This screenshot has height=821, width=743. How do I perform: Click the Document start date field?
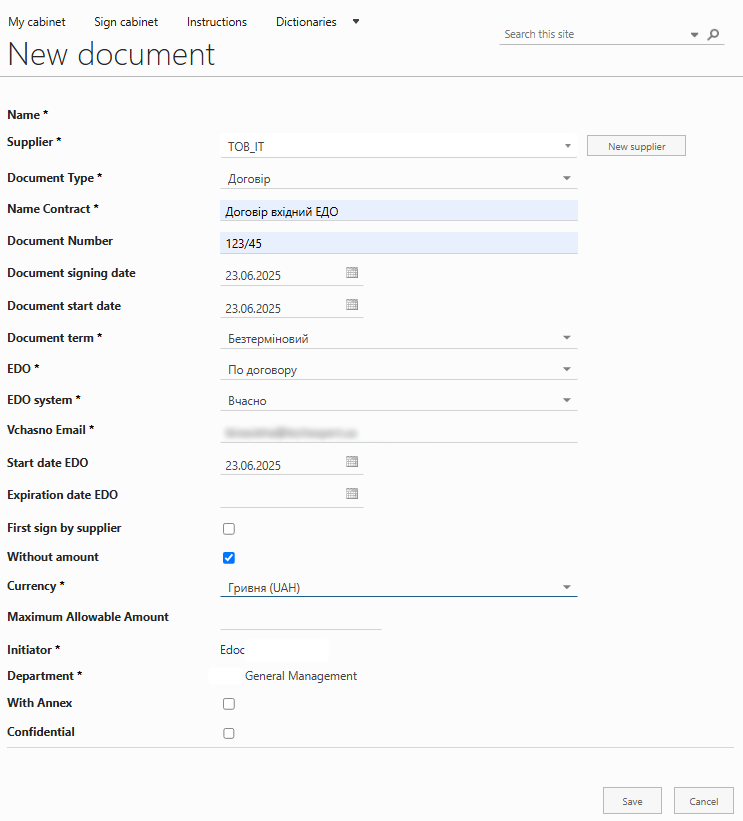[282, 307]
